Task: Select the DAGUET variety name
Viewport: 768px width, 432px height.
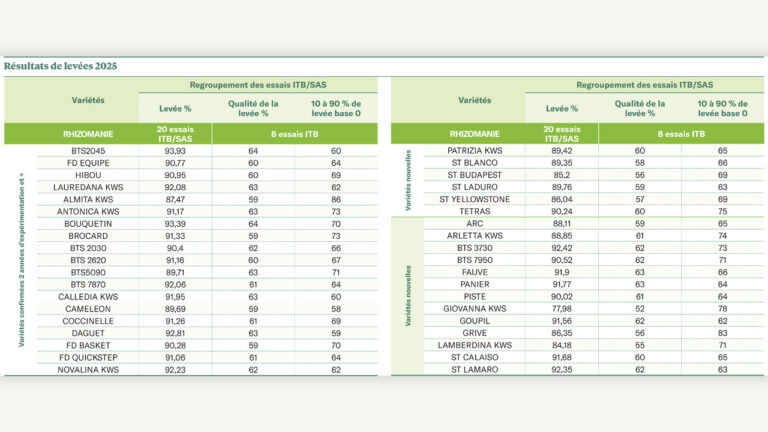Action: click(88, 333)
